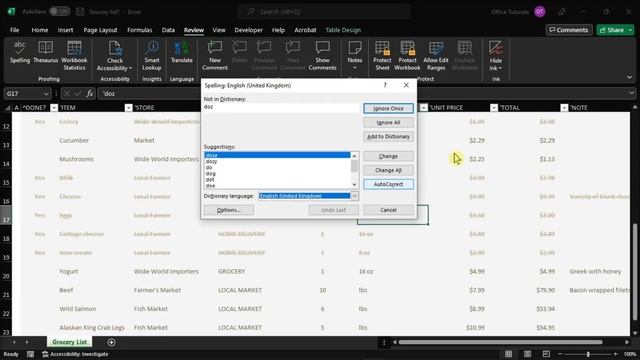Expand the formula bar
The height and width of the screenshot is (360, 640).
631,93
